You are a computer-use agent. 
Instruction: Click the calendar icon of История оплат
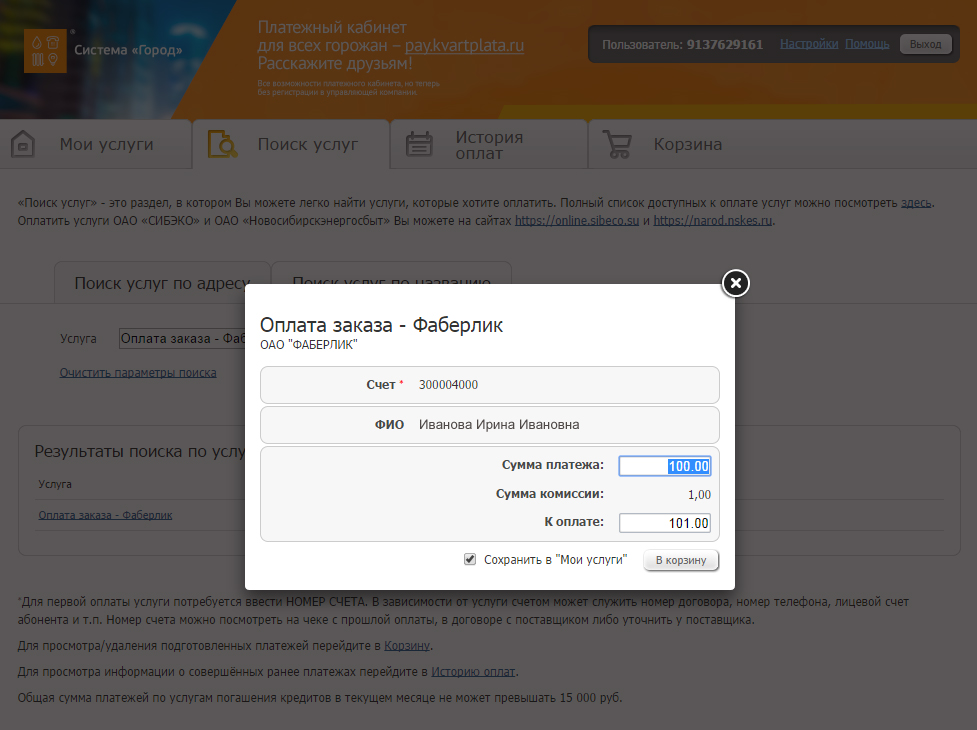(419, 144)
